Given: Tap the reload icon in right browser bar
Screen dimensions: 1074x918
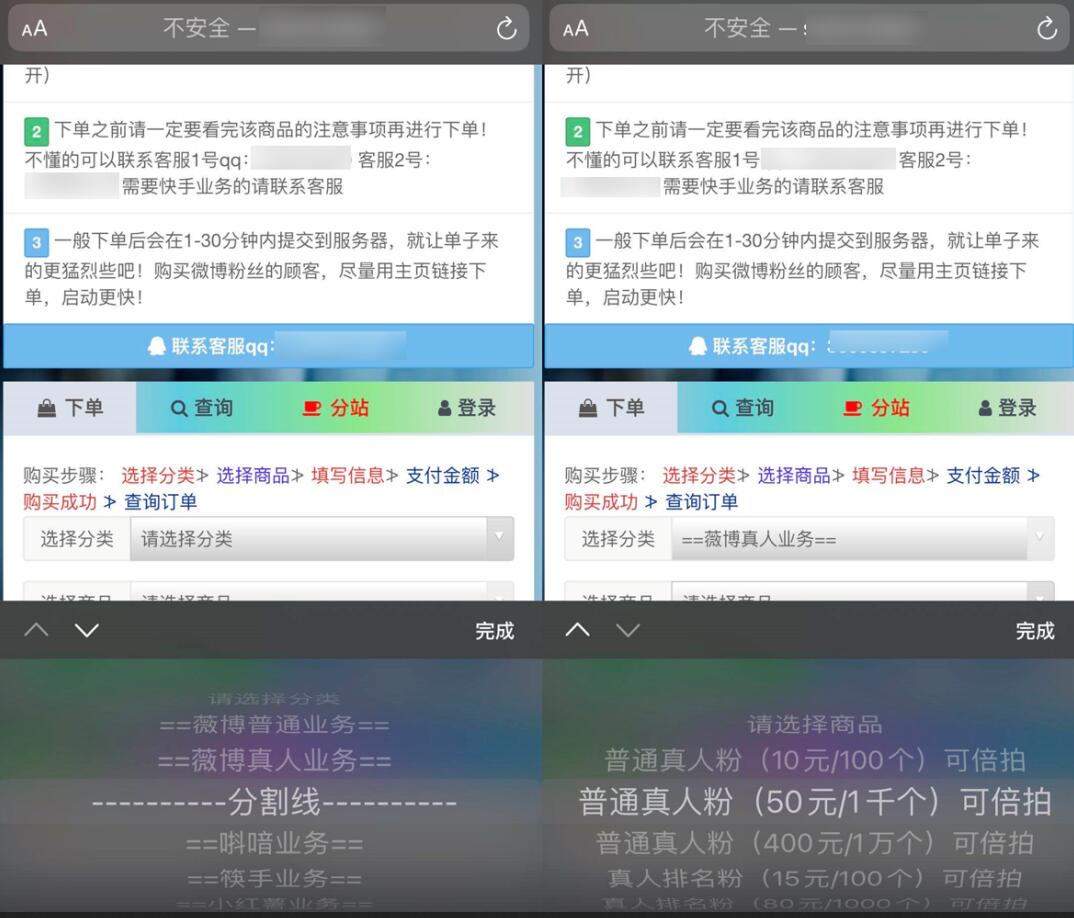Looking at the screenshot, I should point(1047,29).
